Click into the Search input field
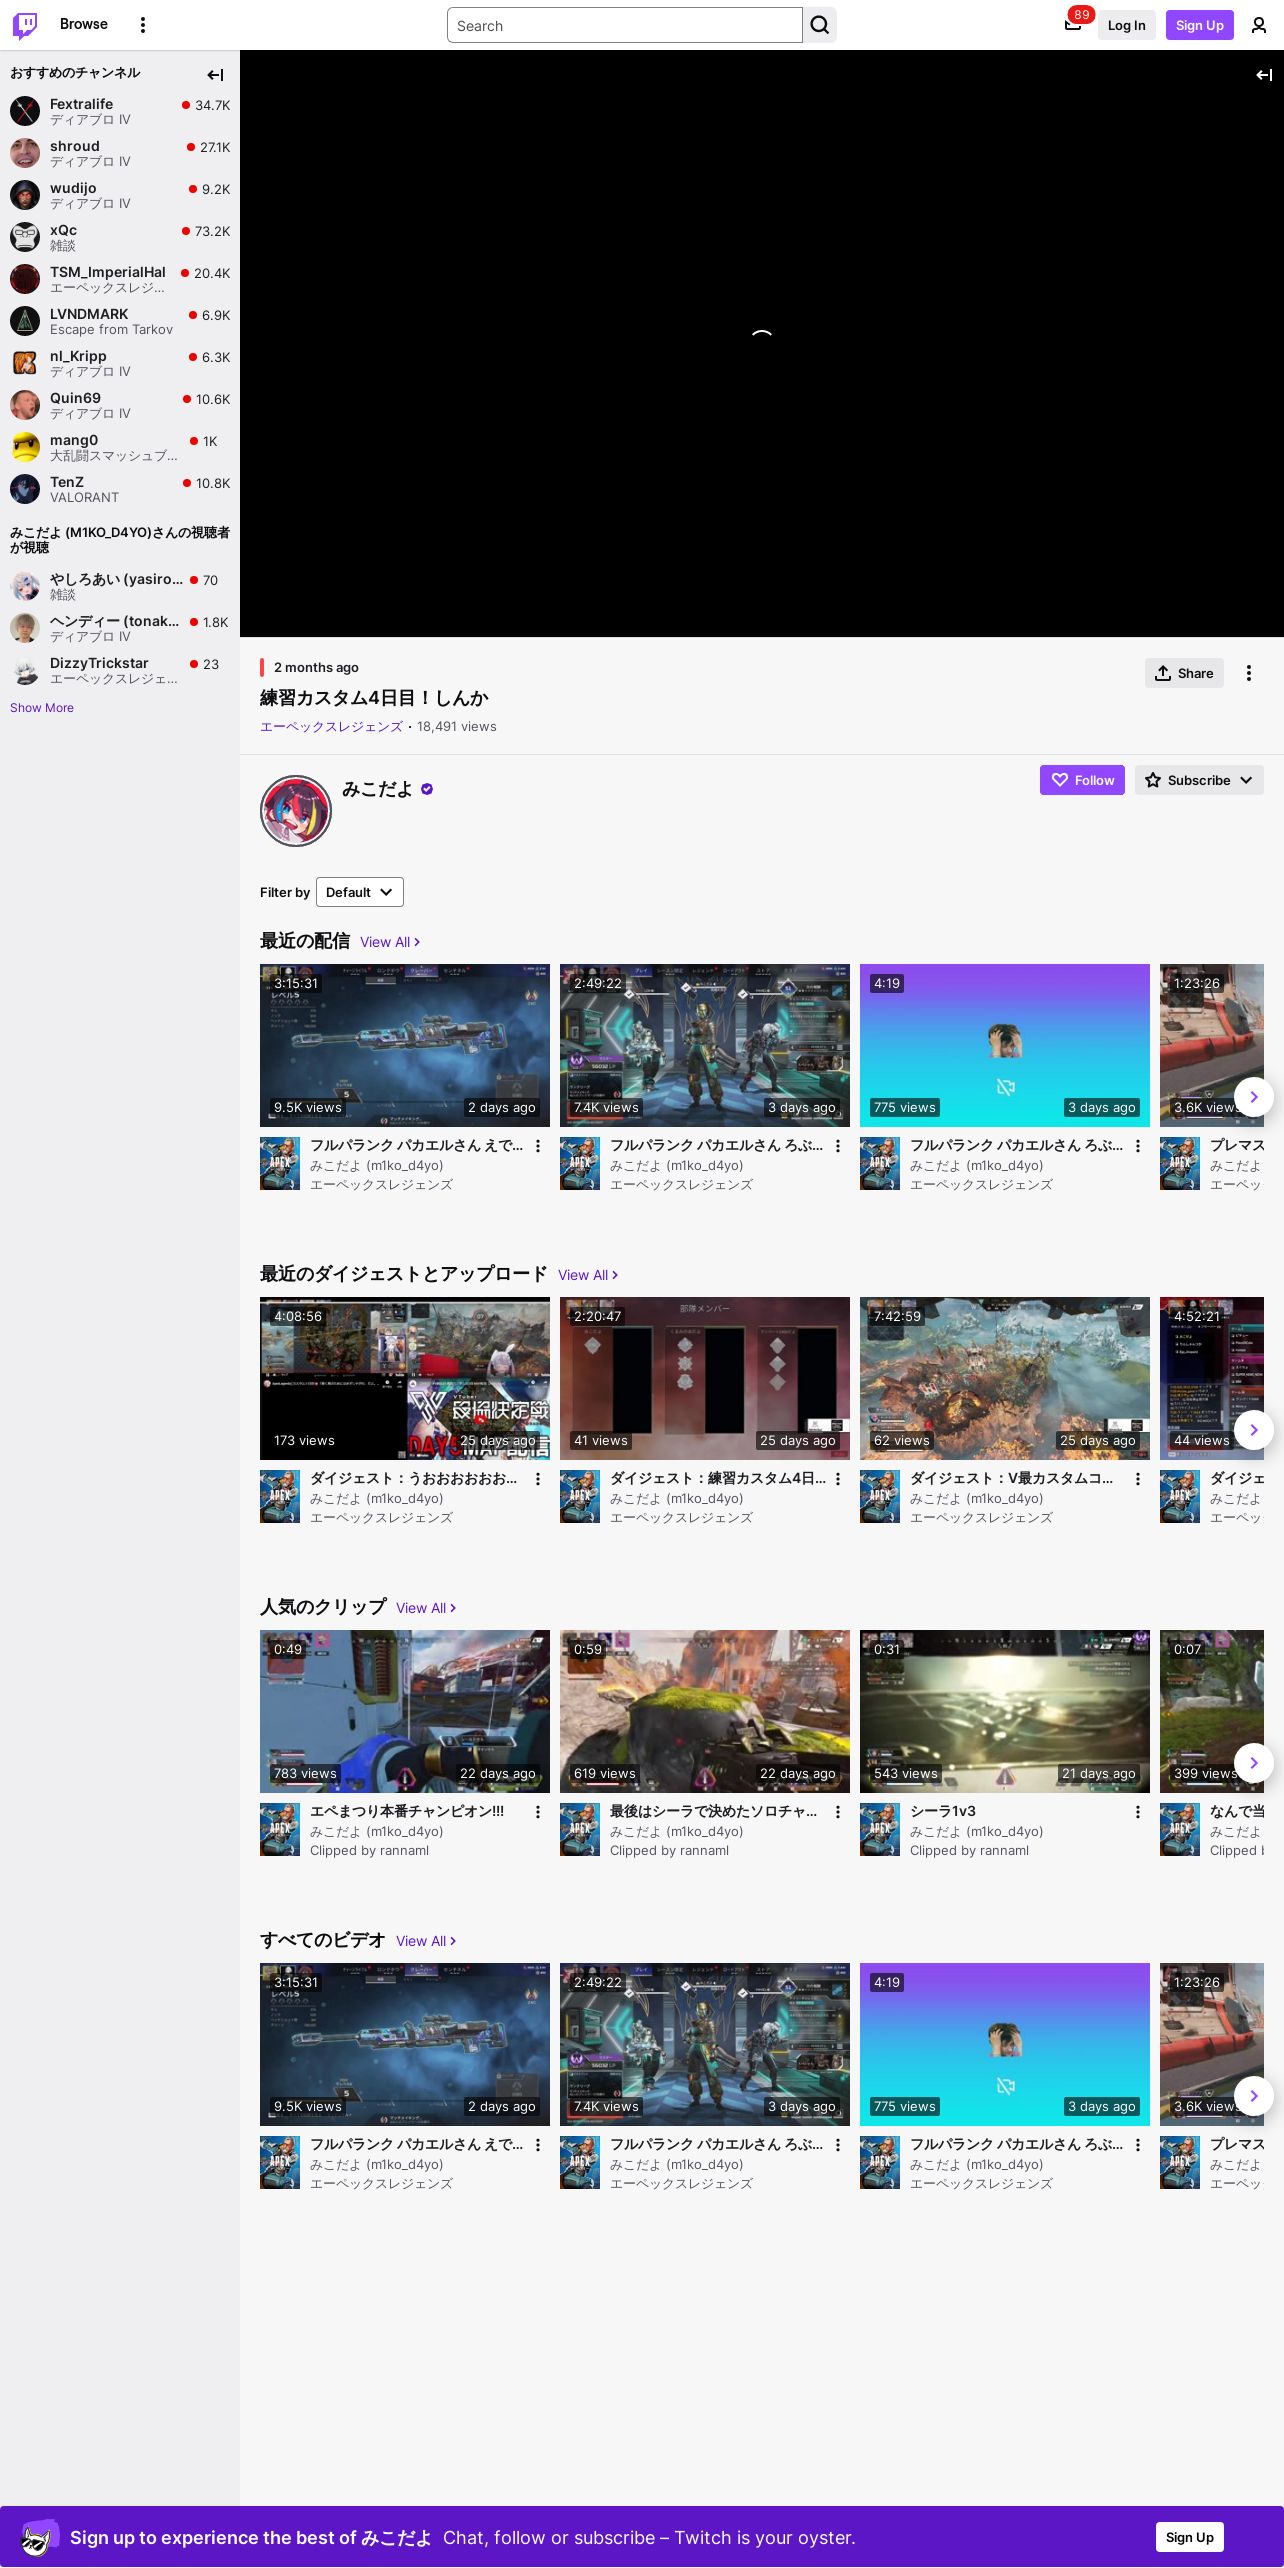 [x=625, y=25]
